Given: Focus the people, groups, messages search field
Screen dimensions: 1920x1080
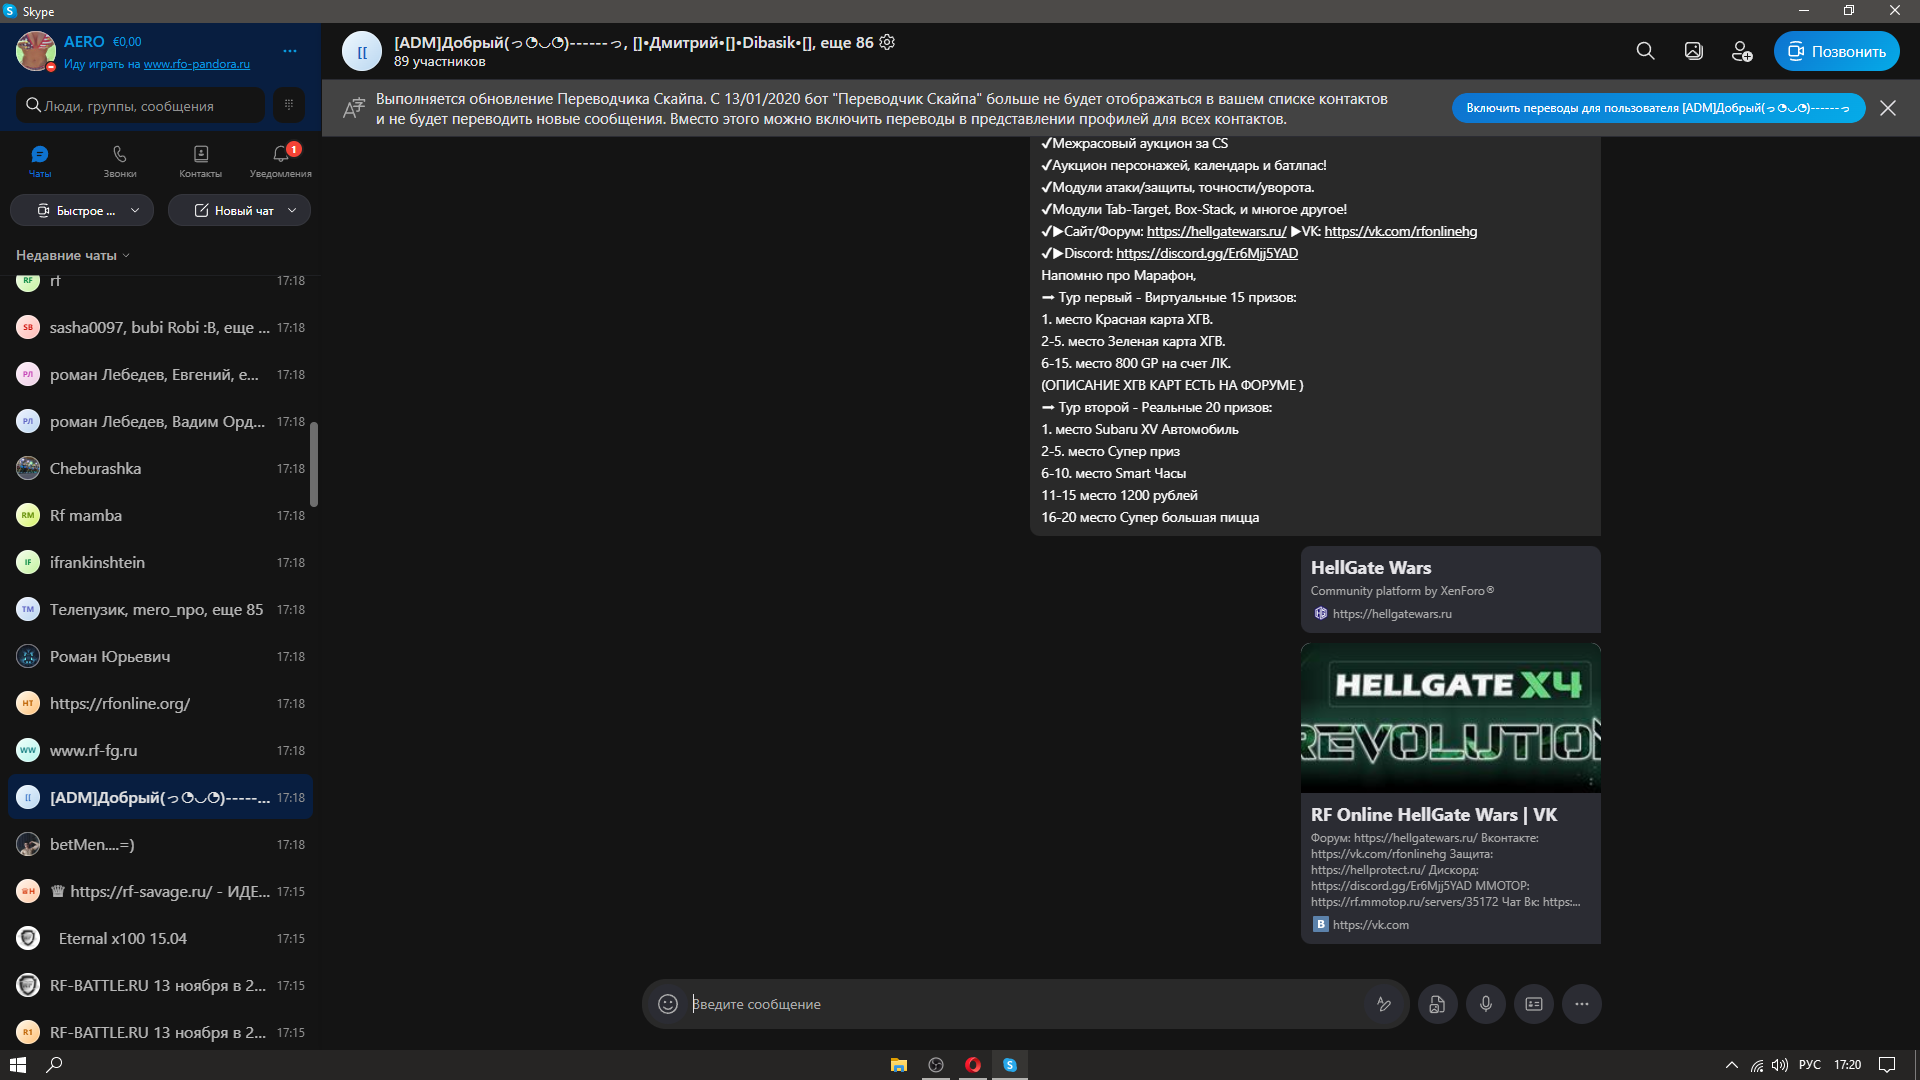Looking at the screenshot, I should coord(141,105).
